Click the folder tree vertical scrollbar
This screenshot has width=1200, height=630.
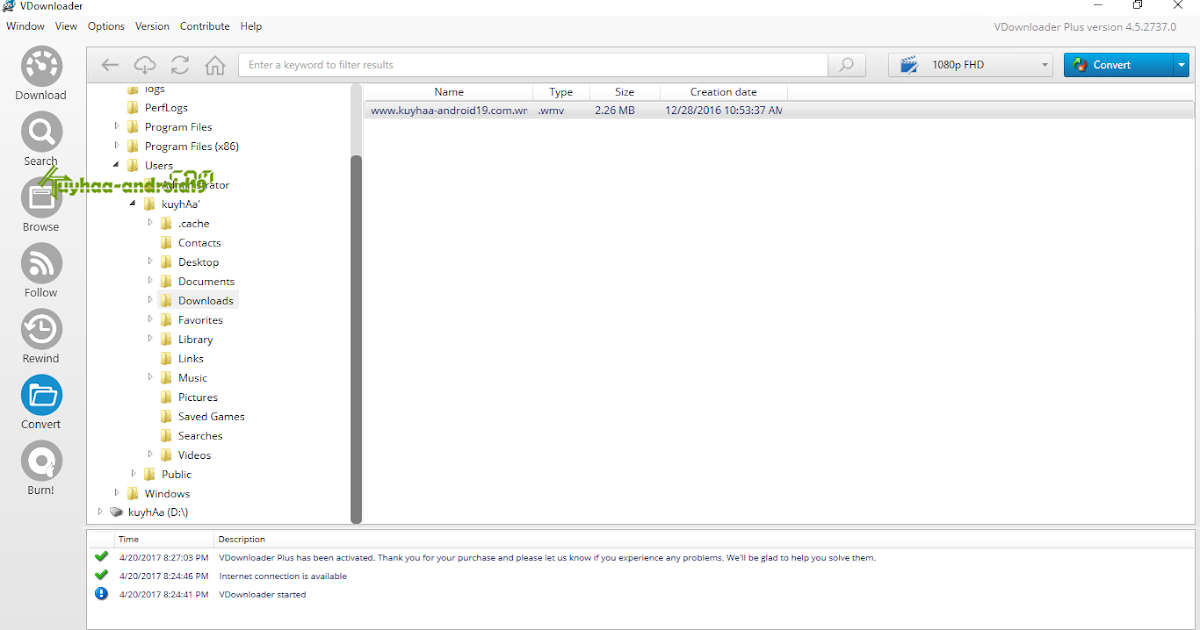356,340
